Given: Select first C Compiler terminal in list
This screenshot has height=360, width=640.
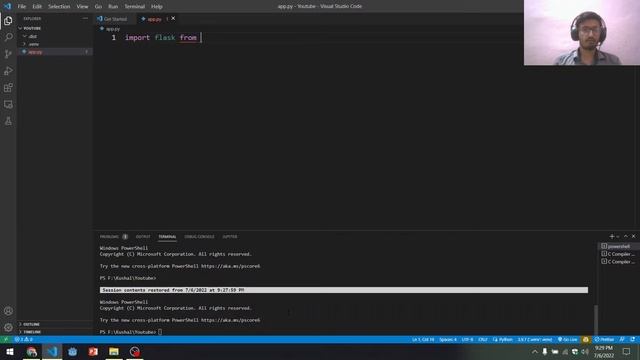Looking at the screenshot, I should pos(618,254).
